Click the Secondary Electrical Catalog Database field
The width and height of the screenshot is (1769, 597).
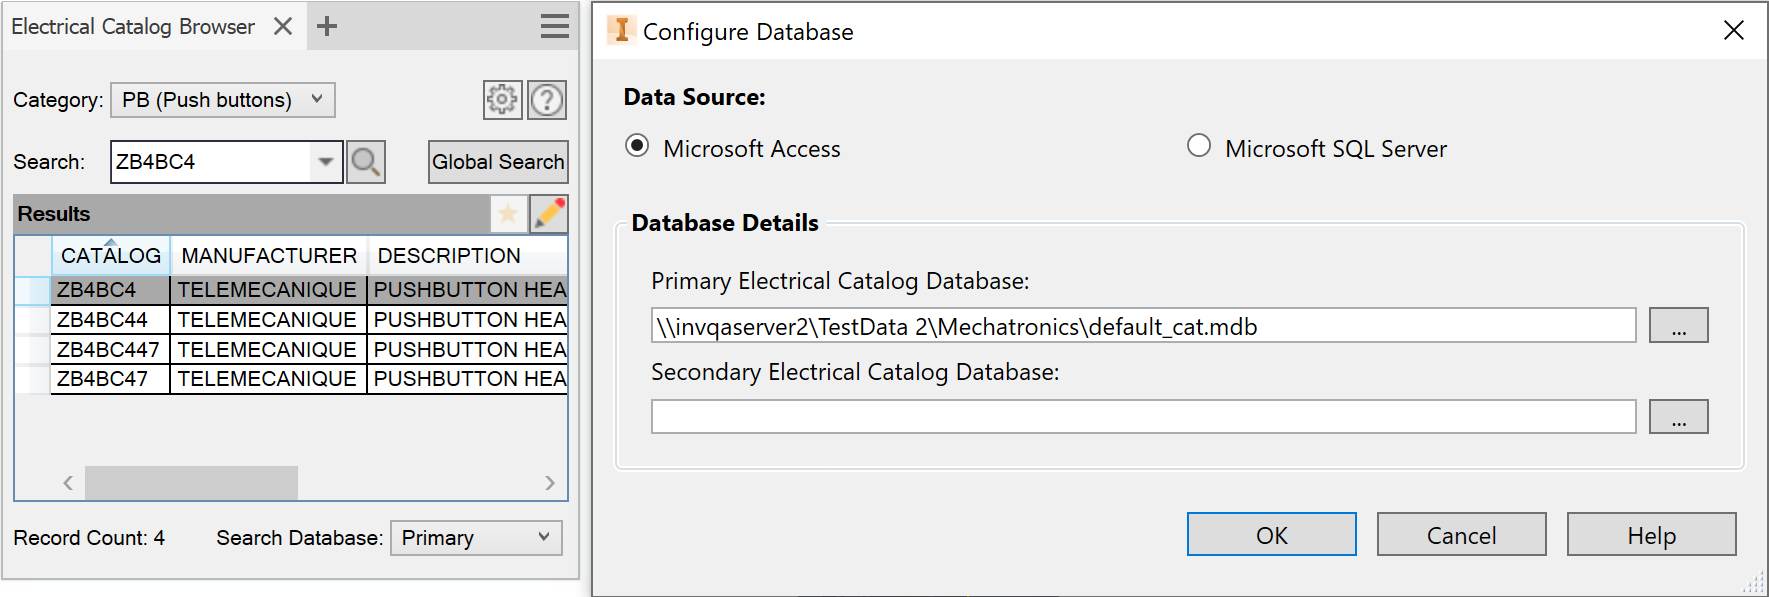click(1143, 417)
